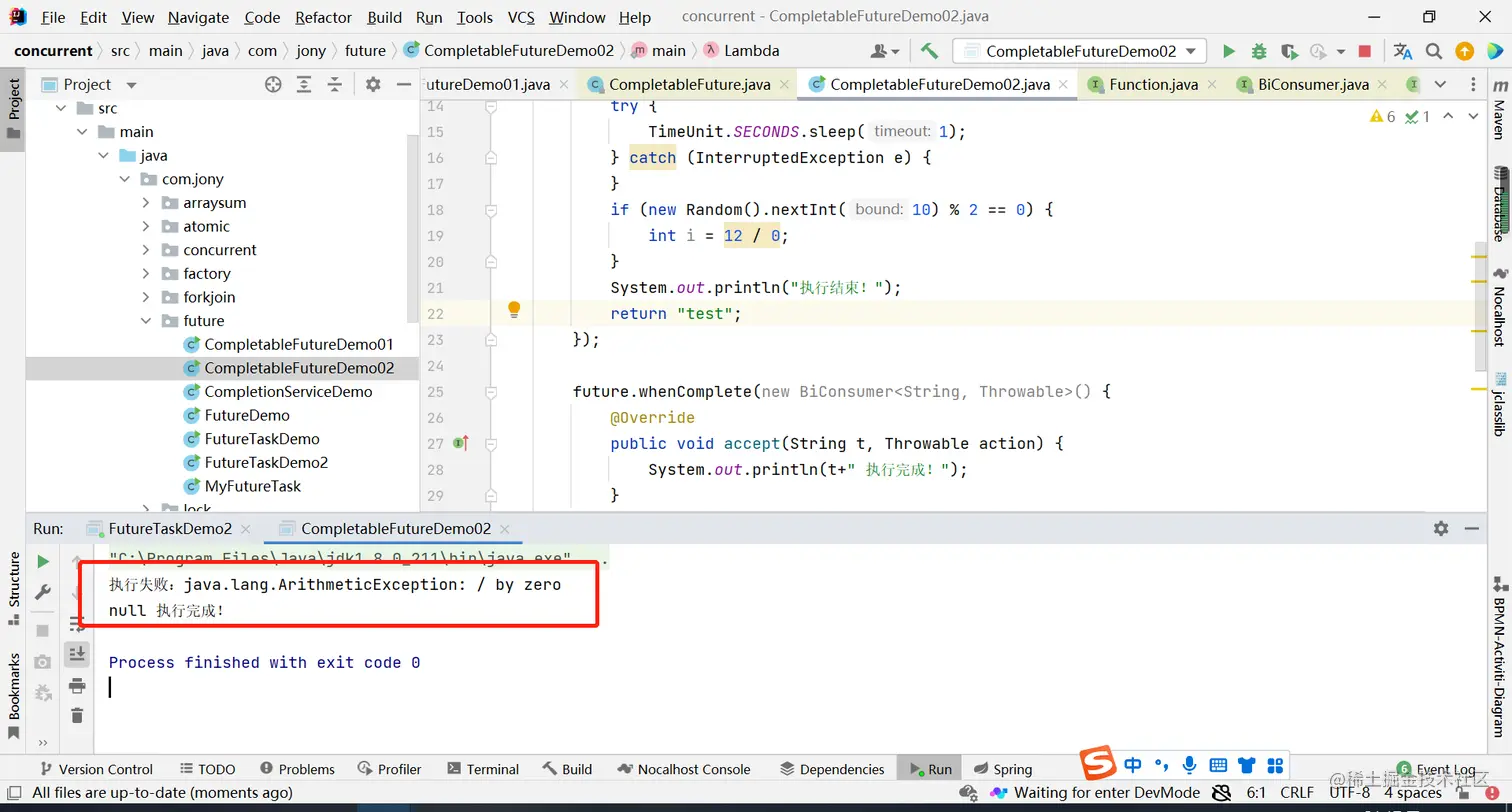Click the editor vertical scrollbar
The width and height of the screenshot is (1512, 812).
click(1481, 305)
